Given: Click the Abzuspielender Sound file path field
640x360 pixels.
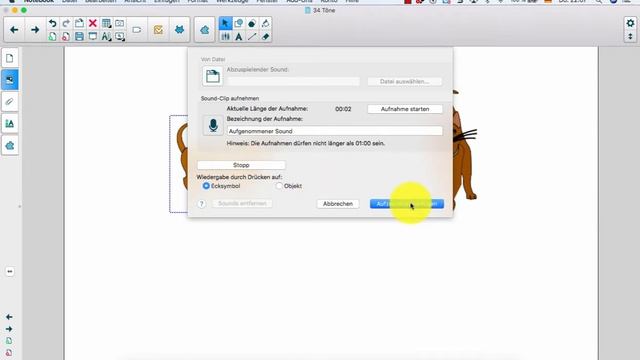Looking at the screenshot, I should tap(293, 81).
